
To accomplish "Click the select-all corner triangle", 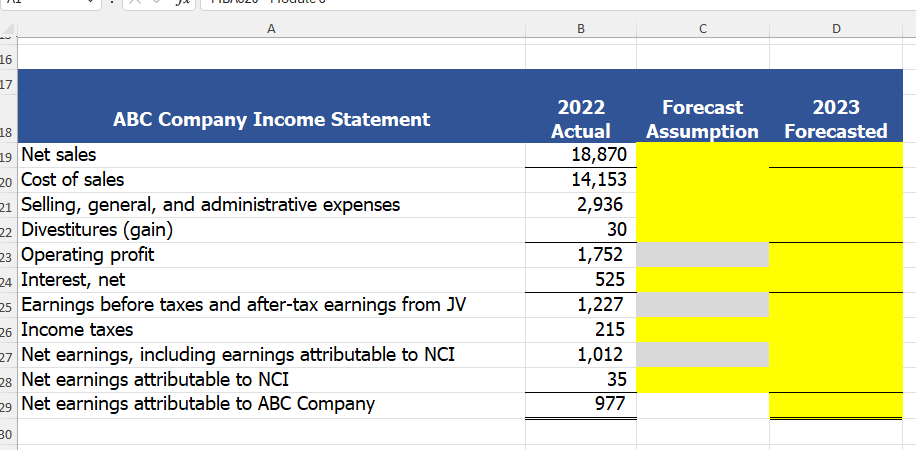I will tap(8, 29).
